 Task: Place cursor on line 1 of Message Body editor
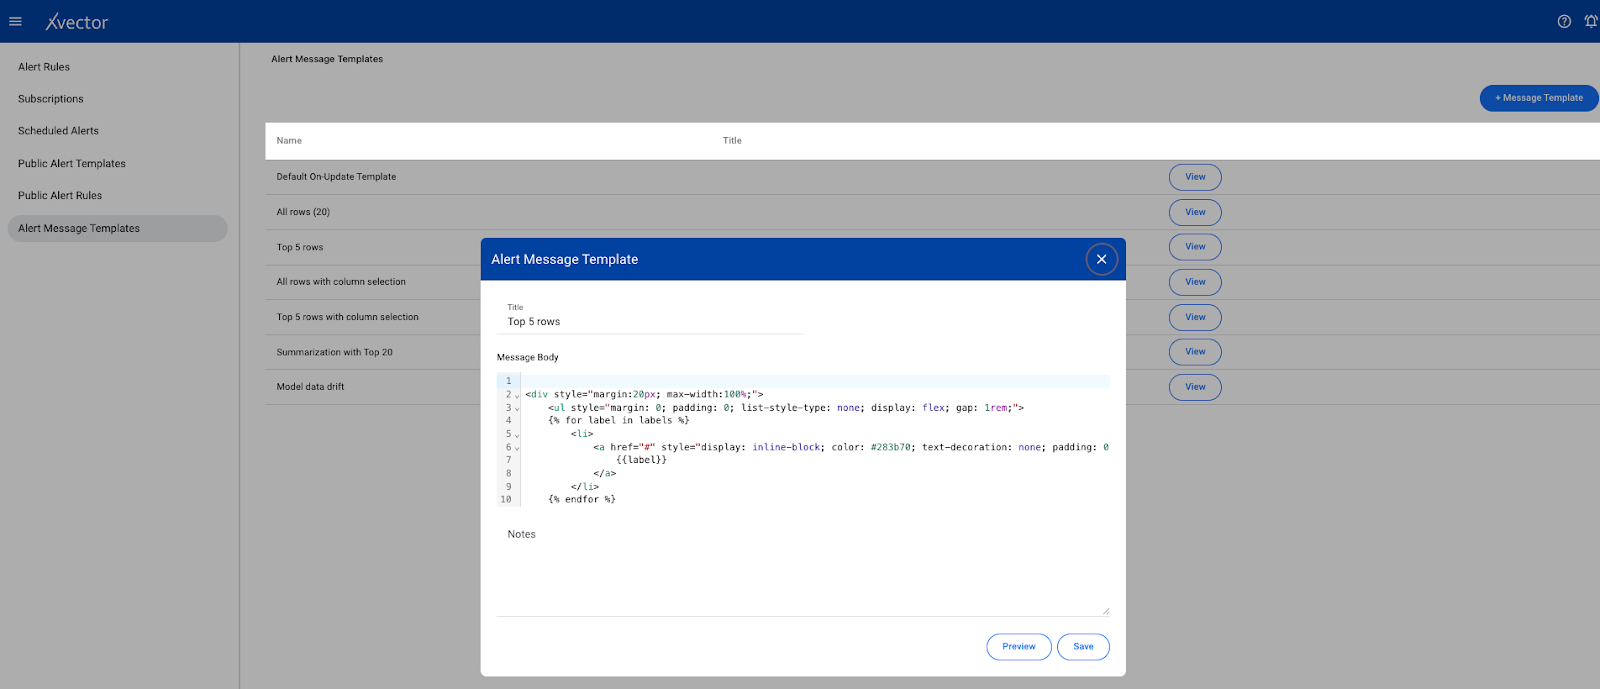[x=800, y=381]
